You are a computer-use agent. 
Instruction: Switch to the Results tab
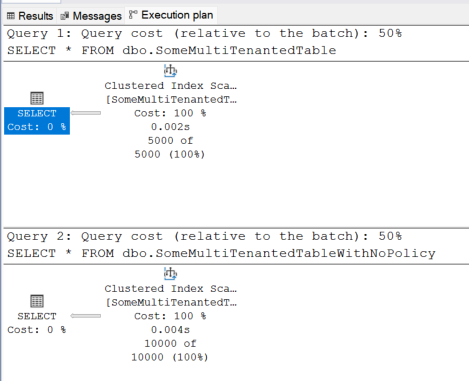coord(30,16)
